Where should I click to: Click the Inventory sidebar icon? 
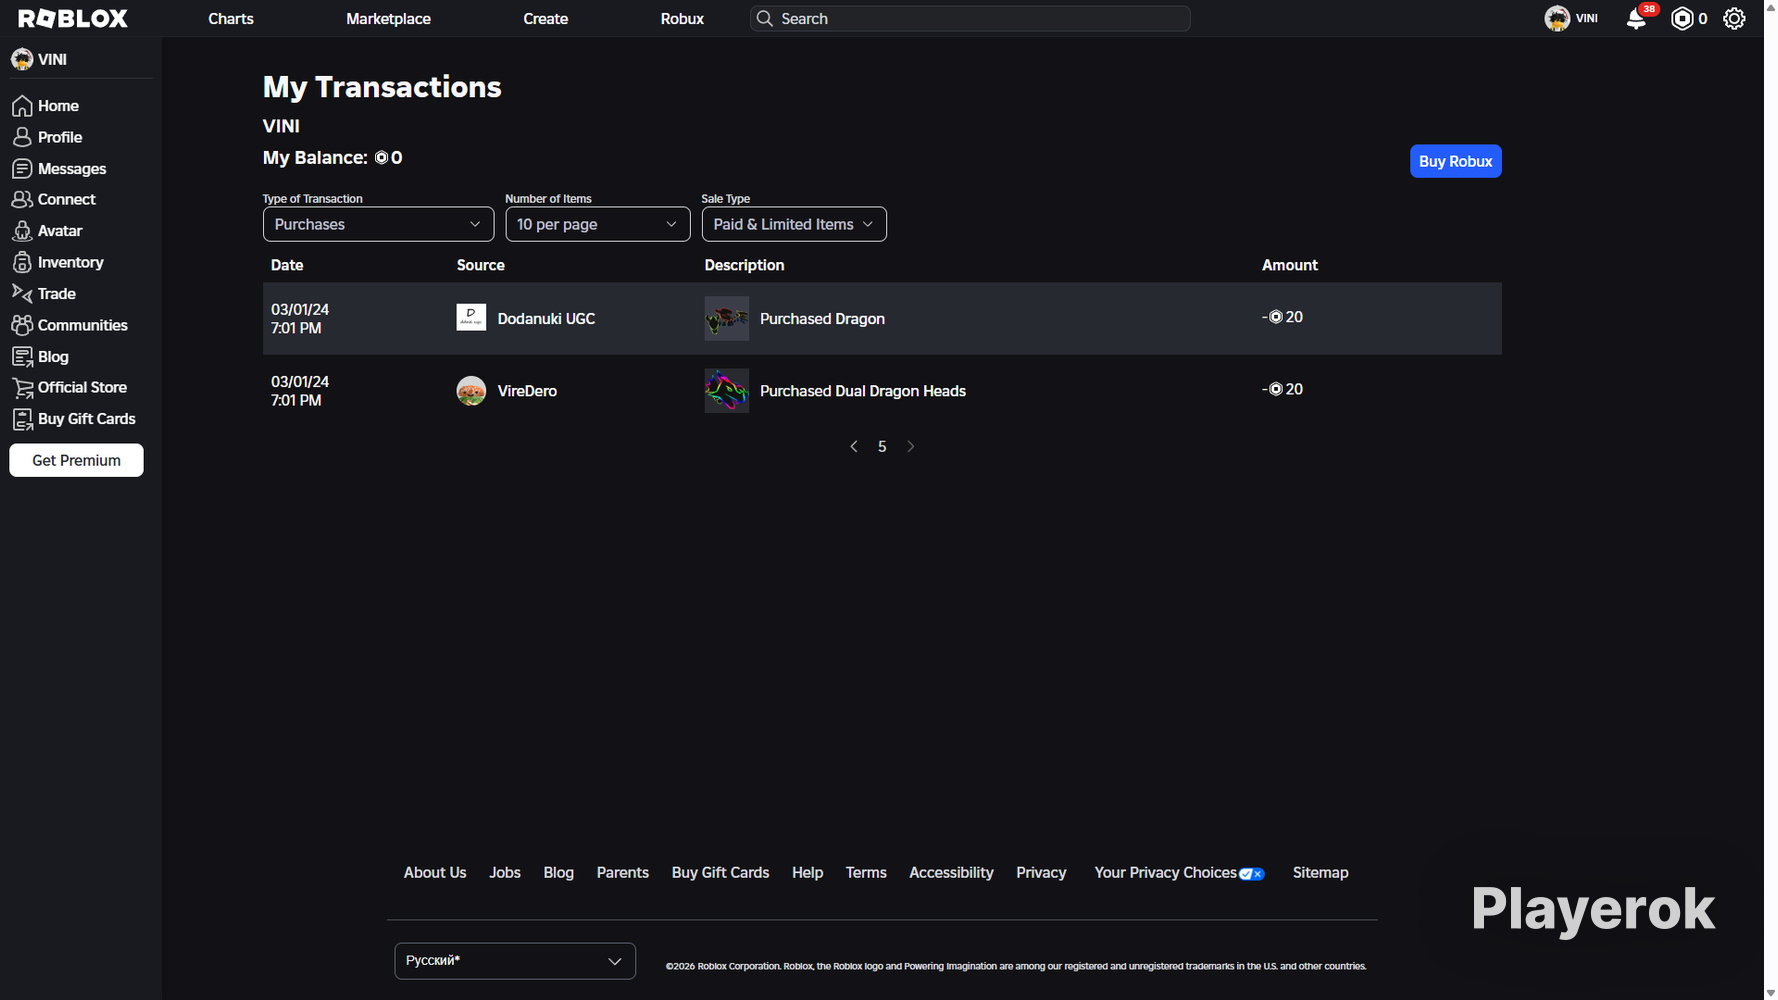(22, 262)
